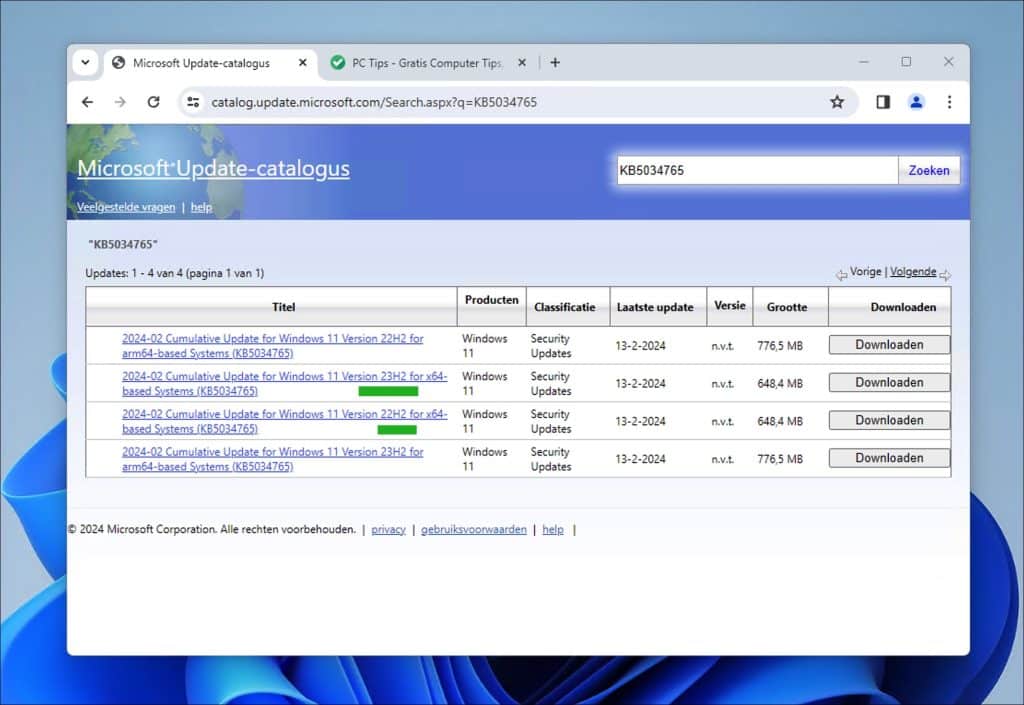Click "648,4 MB" size in 23H2 x64 row

pyautogui.click(x=780, y=384)
